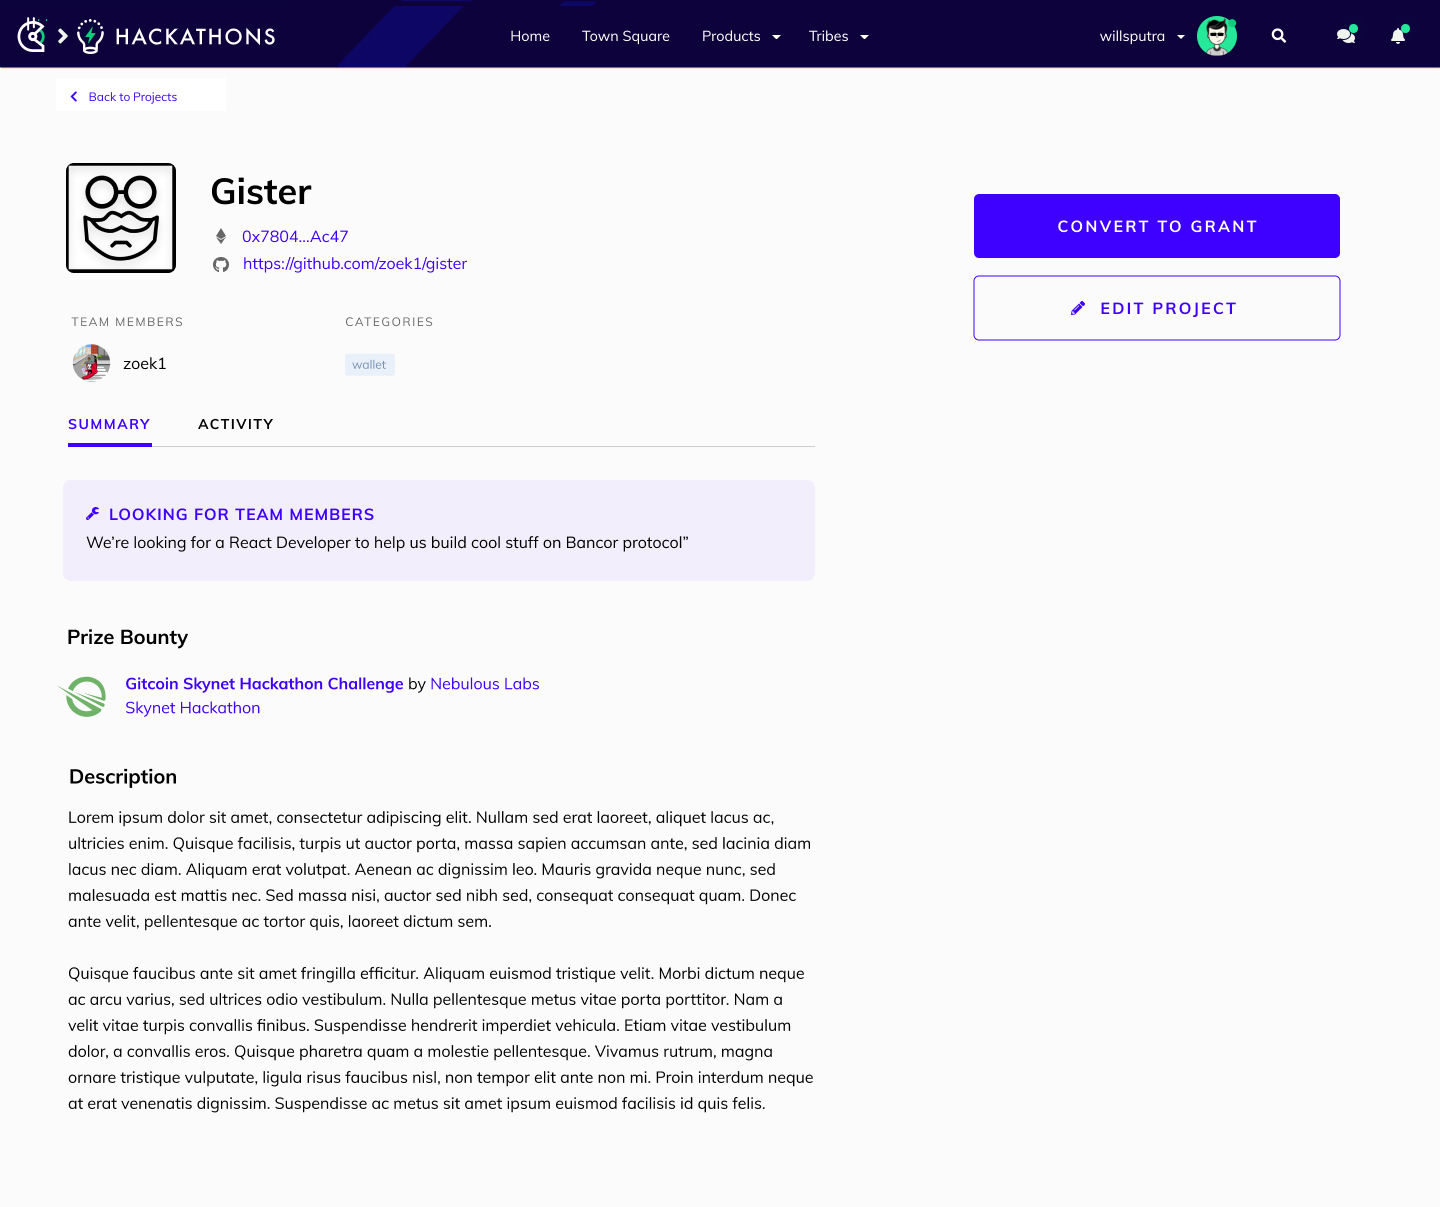
Task: Click the Convert to Grant button
Action: tap(1156, 226)
